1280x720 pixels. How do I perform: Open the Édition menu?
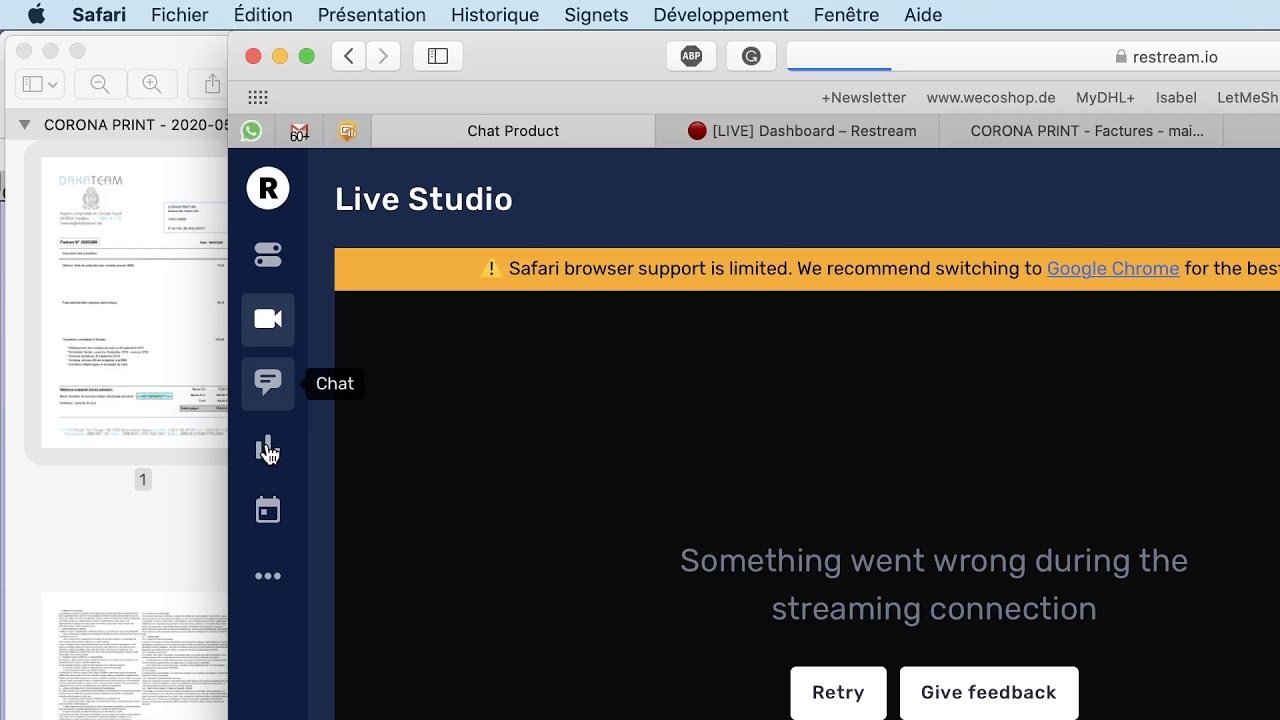[x=263, y=15]
